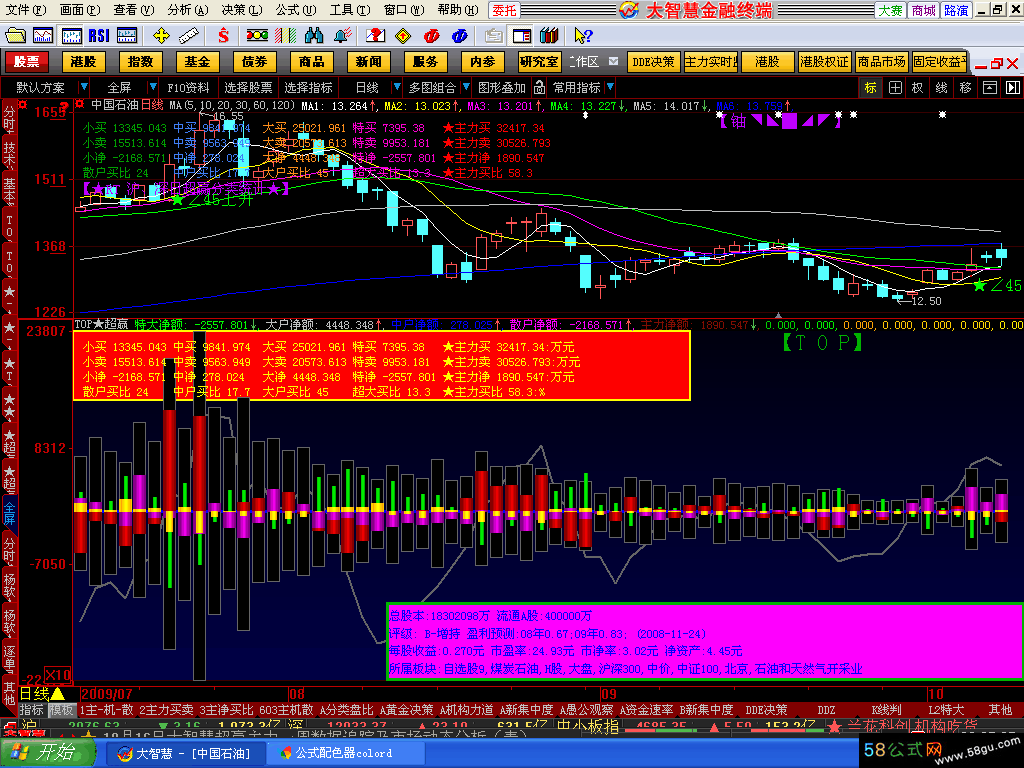Image resolution: width=1024 pixels, height=768 pixels.
Task: Open the 分析(A) menu
Action: pos(187,10)
